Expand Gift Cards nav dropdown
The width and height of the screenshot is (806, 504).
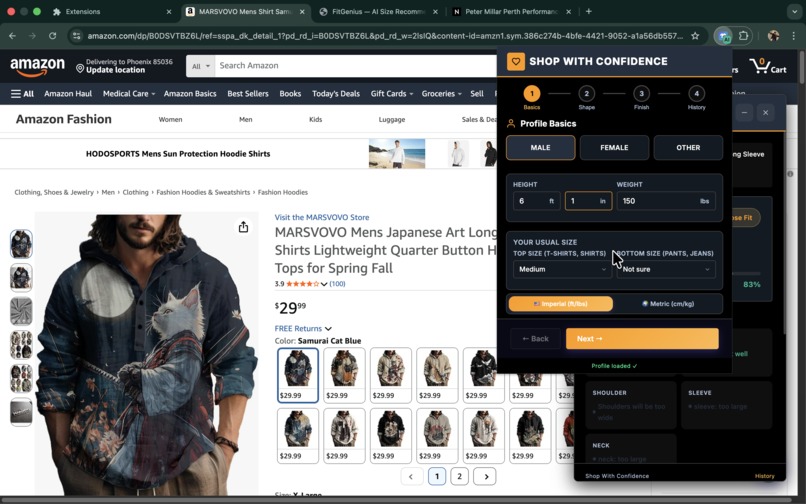pyautogui.click(x=392, y=94)
